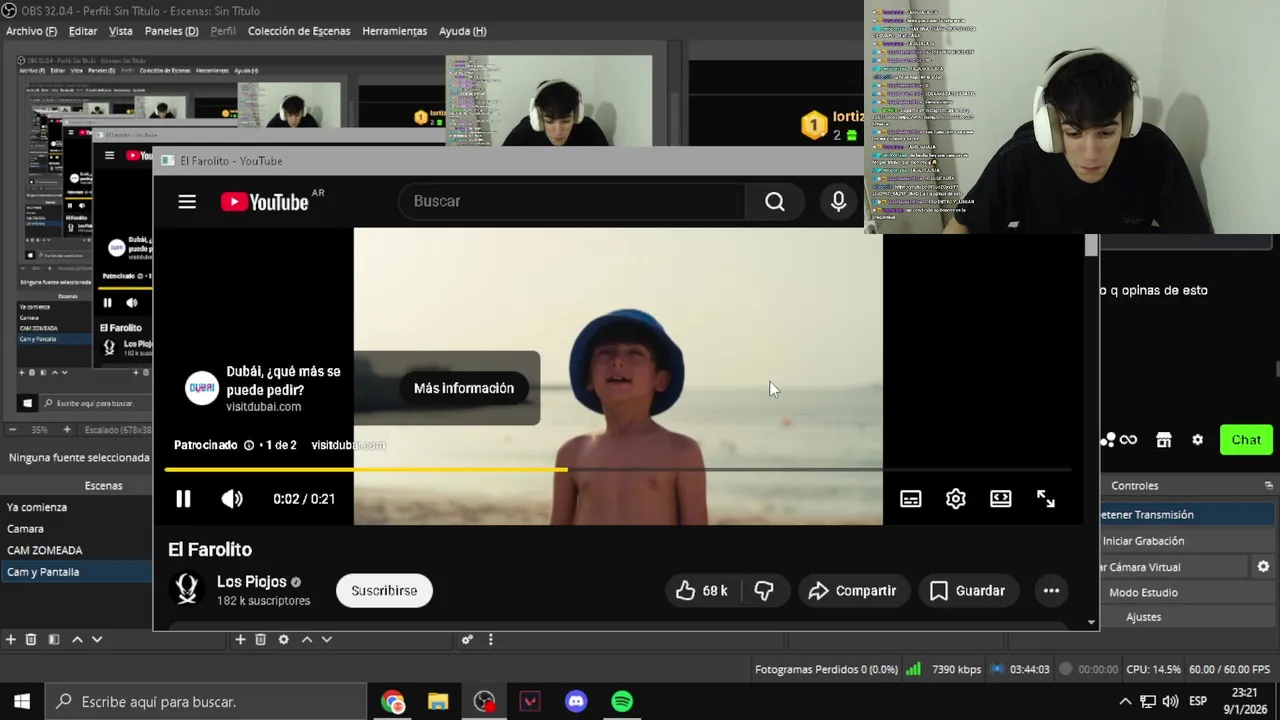The height and width of the screenshot is (720, 1280).
Task: Add a new source with plus icon
Action: [240, 639]
